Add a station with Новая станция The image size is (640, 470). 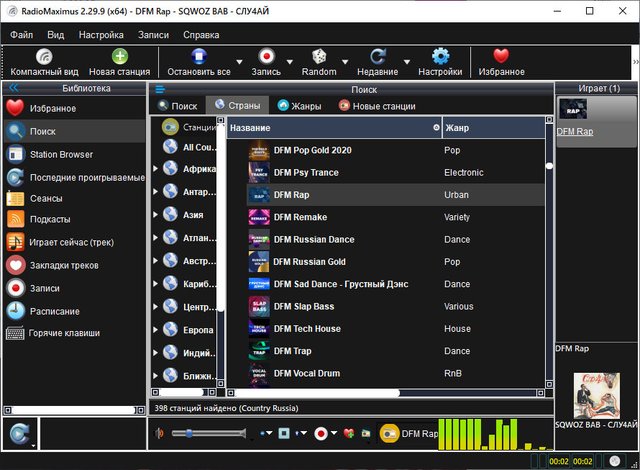119,57
